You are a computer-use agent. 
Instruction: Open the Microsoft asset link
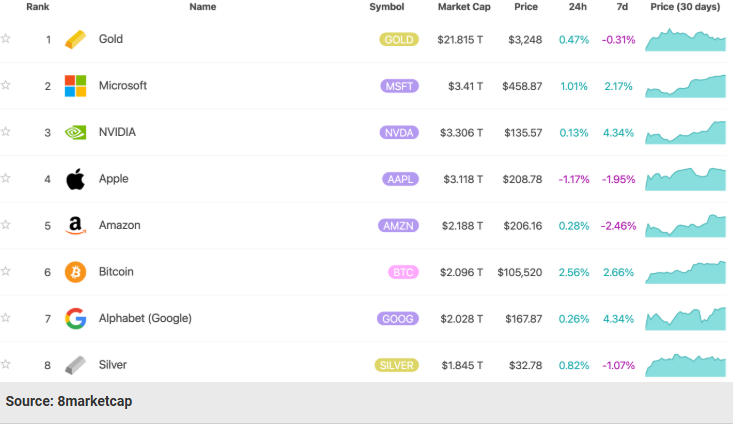pyautogui.click(x=122, y=86)
